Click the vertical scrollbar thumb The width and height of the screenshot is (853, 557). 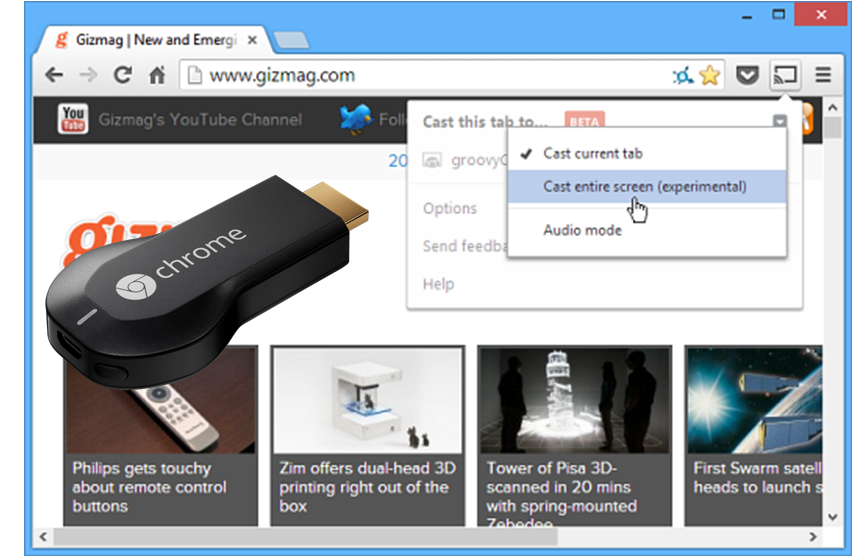pyautogui.click(x=833, y=128)
